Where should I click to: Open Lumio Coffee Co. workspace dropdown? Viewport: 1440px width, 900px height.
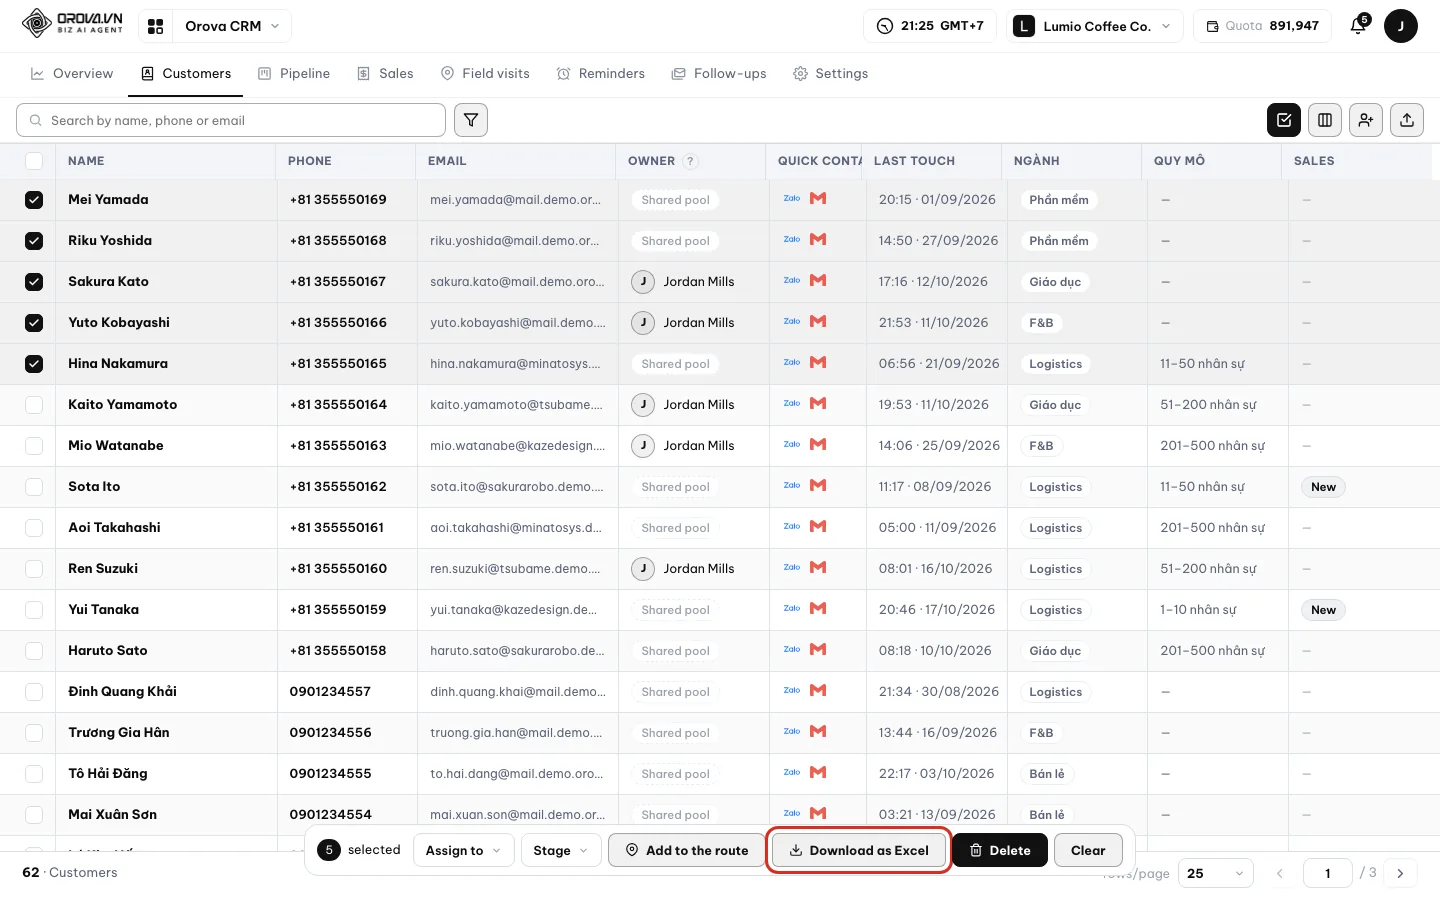point(1094,26)
